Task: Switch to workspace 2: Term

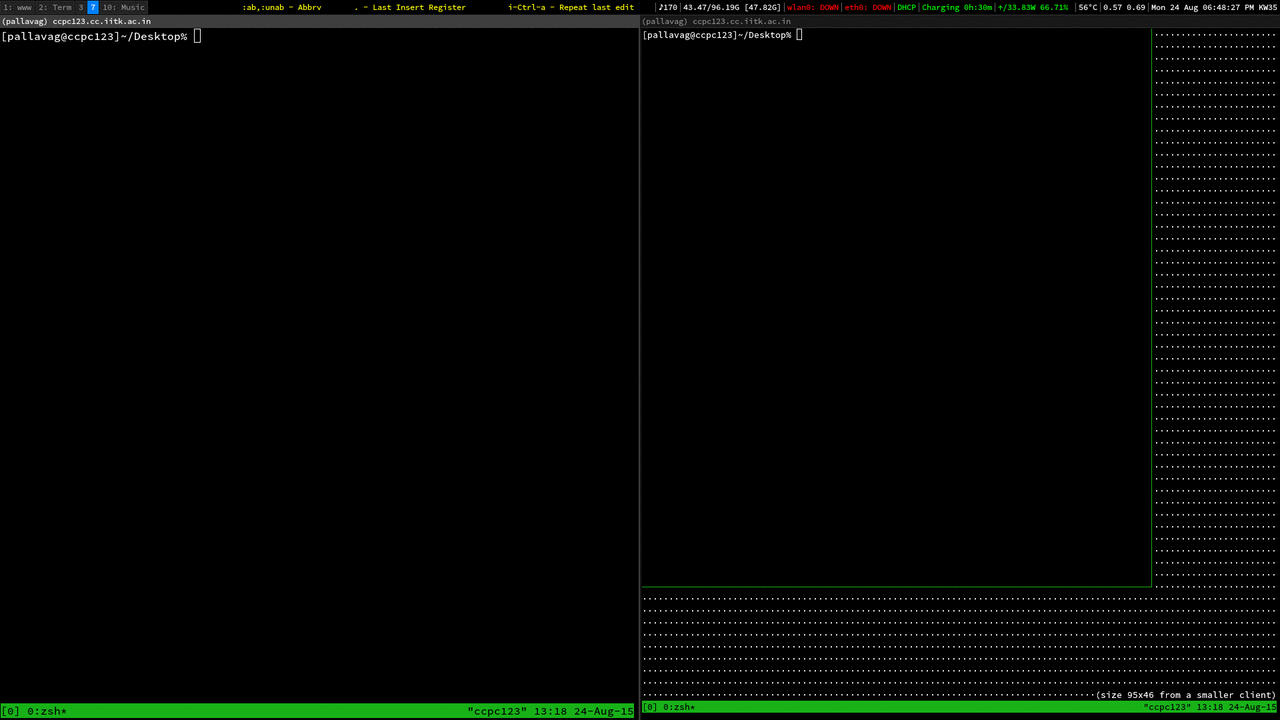Action: click(55, 7)
